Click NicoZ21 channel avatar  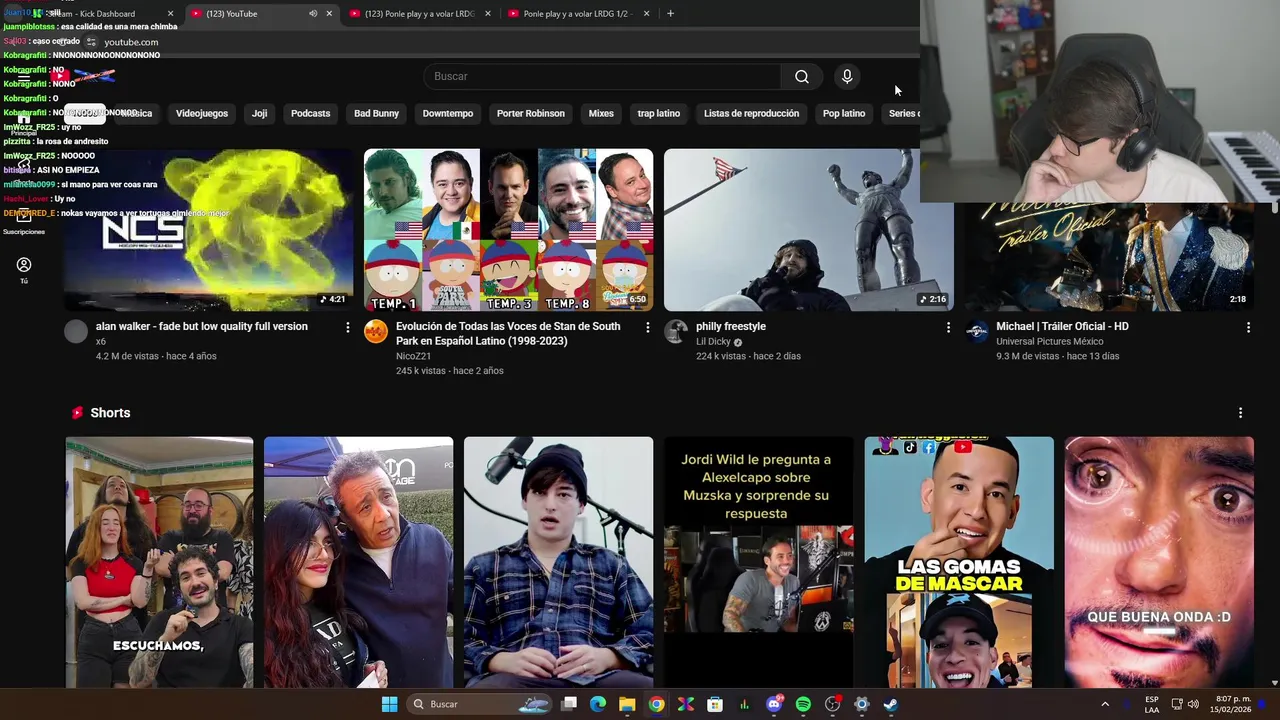(x=376, y=332)
